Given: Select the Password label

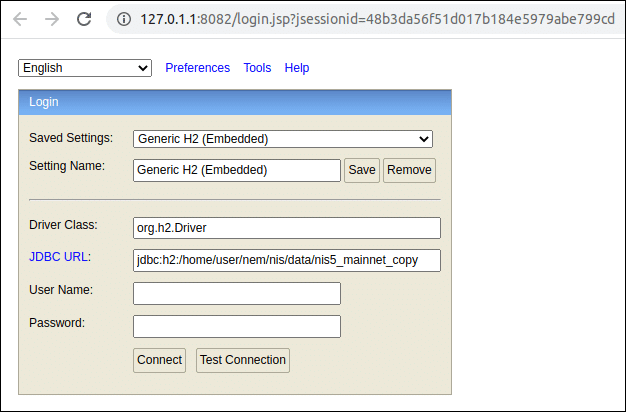Looking at the screenshot, I should tap(57, 323).
